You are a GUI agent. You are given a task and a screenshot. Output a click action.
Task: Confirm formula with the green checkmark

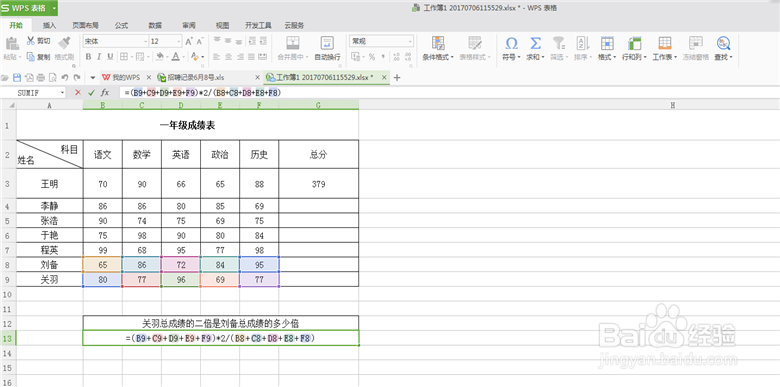[91, 93]
